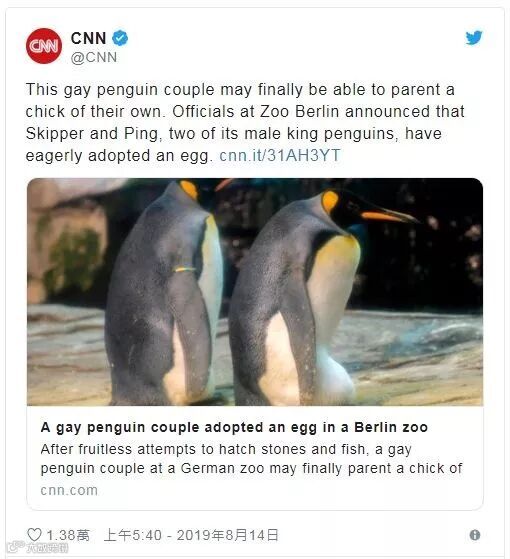Click the info icon at tweet bottom
The width and height of the screenshot is (510, 559).
tap(475, 535)
